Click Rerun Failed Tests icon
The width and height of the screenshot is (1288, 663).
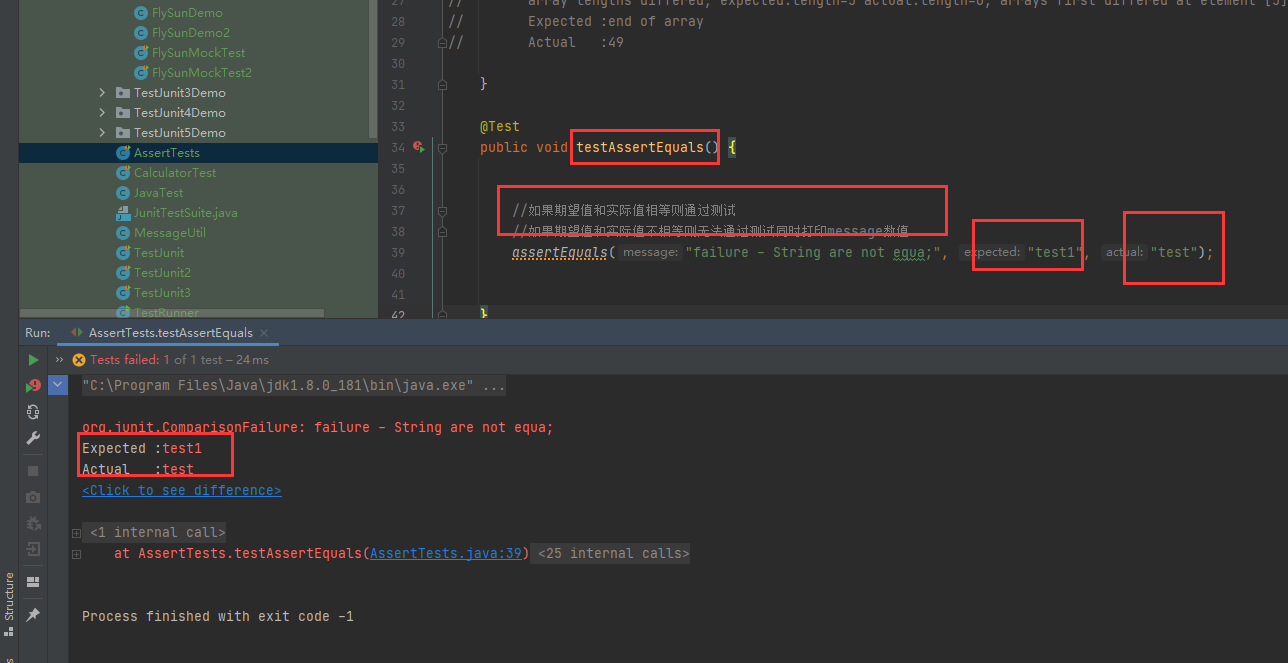(32, 384)
